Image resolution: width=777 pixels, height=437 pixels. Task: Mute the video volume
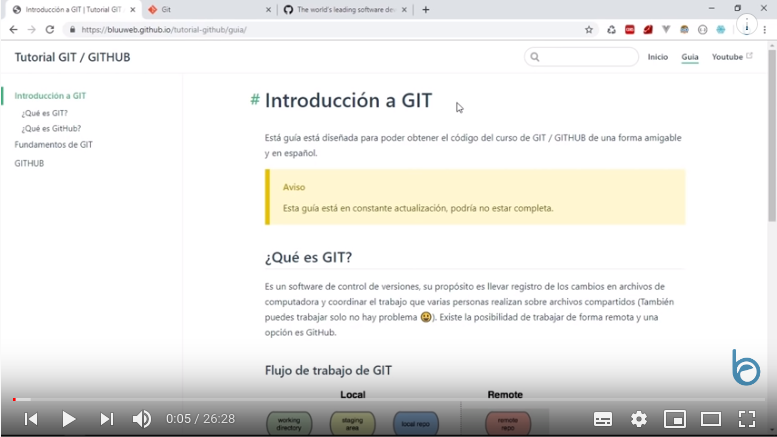coord(142,419)
